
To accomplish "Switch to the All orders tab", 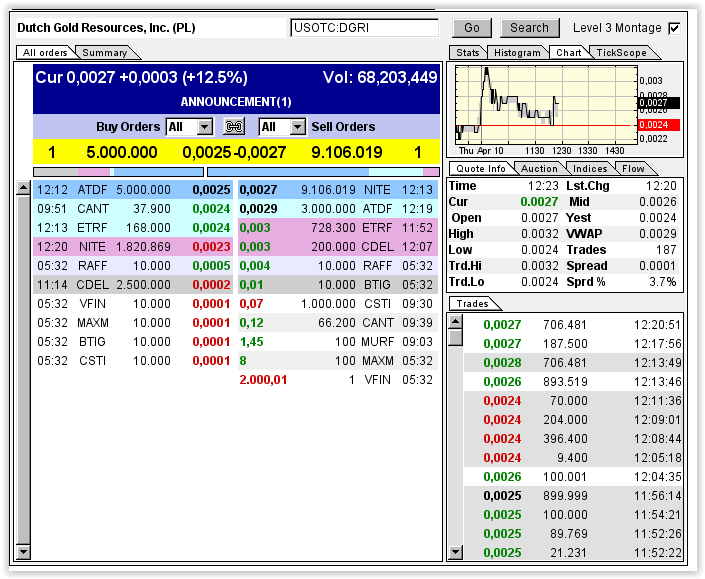I will click(45, 53).
